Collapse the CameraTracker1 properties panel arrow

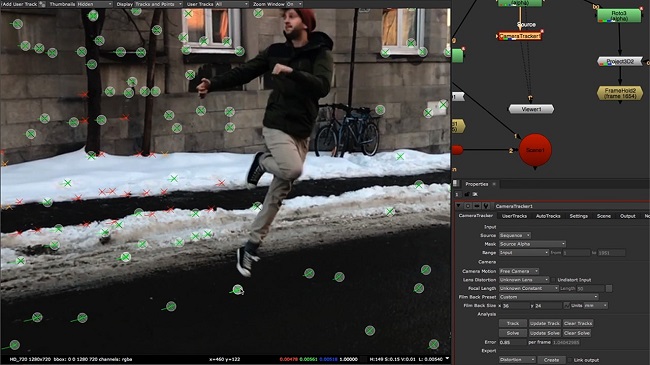pyautogui.click(x=458, y=206)
